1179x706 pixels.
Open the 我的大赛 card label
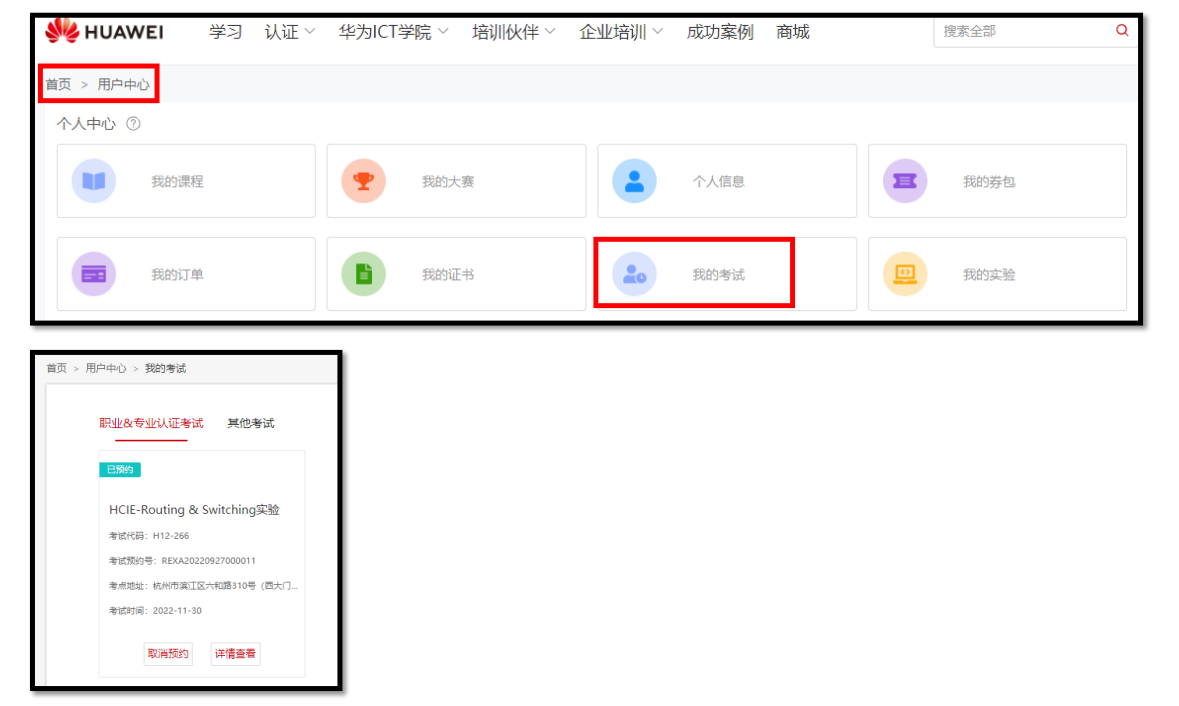tap(448, 181)
